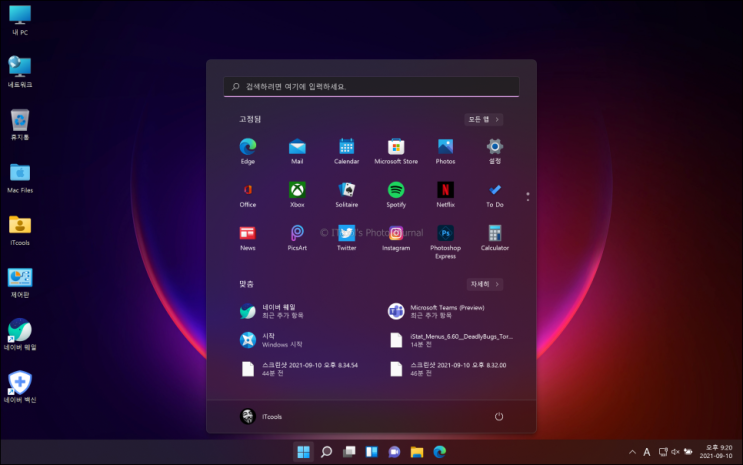The image size is (743, 465).
Task: Open the iStat_Menus_6.60 recommended file
Action: point(450,340)
